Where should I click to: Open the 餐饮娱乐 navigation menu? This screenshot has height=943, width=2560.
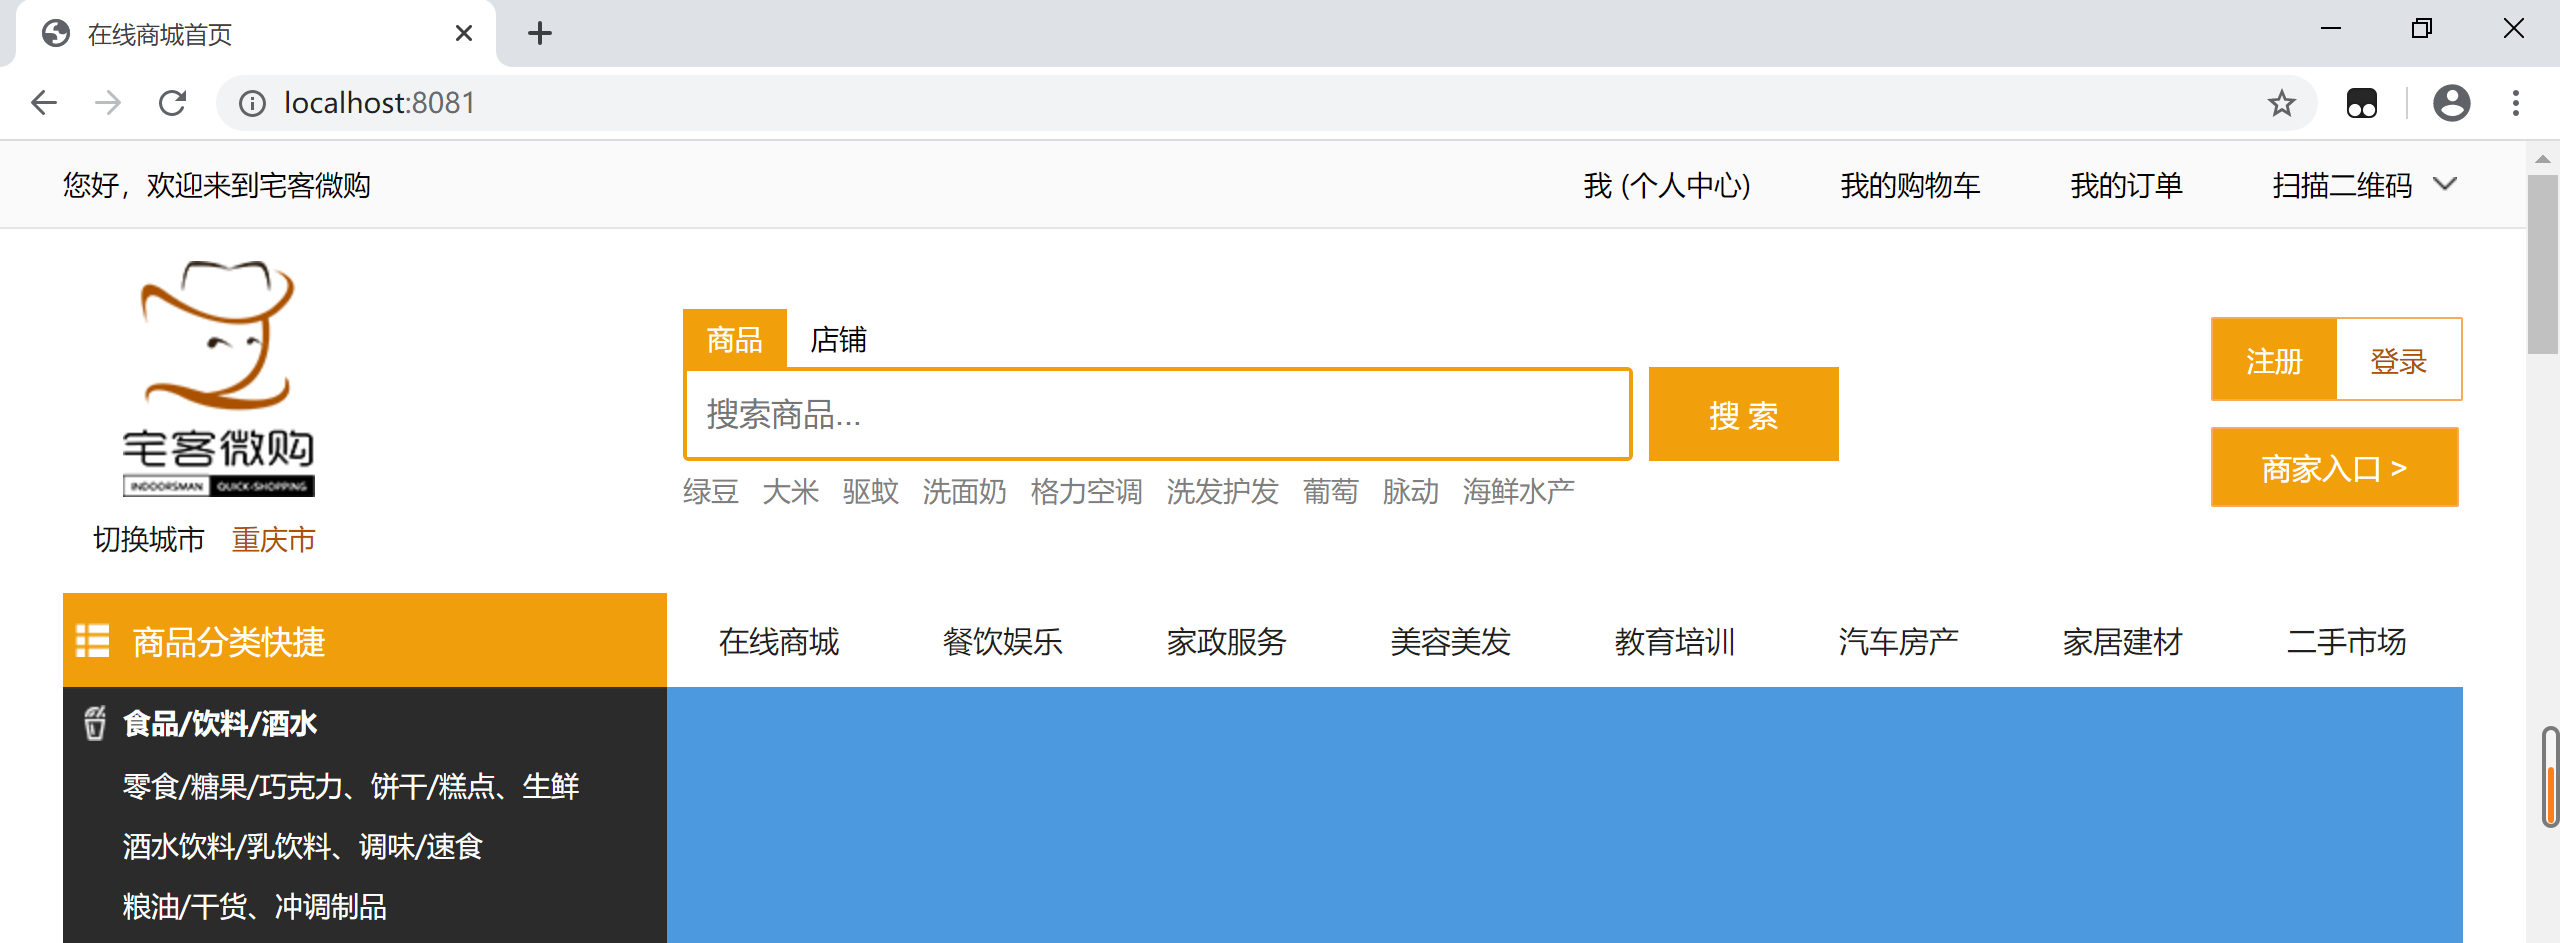(x=1003, y=641)
